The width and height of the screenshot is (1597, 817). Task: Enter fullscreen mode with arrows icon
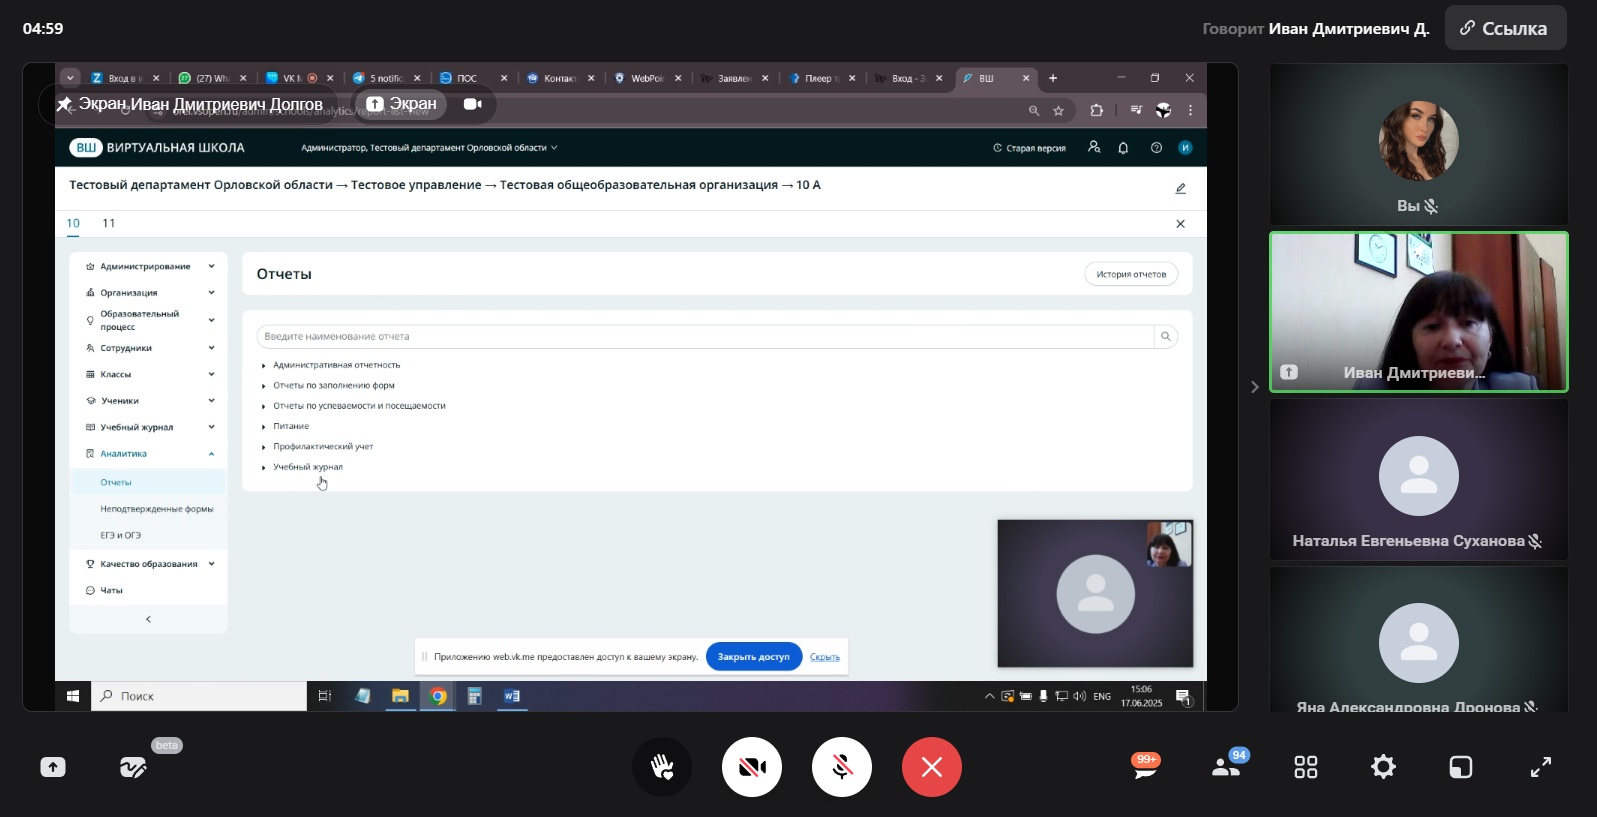(1540, 767)
